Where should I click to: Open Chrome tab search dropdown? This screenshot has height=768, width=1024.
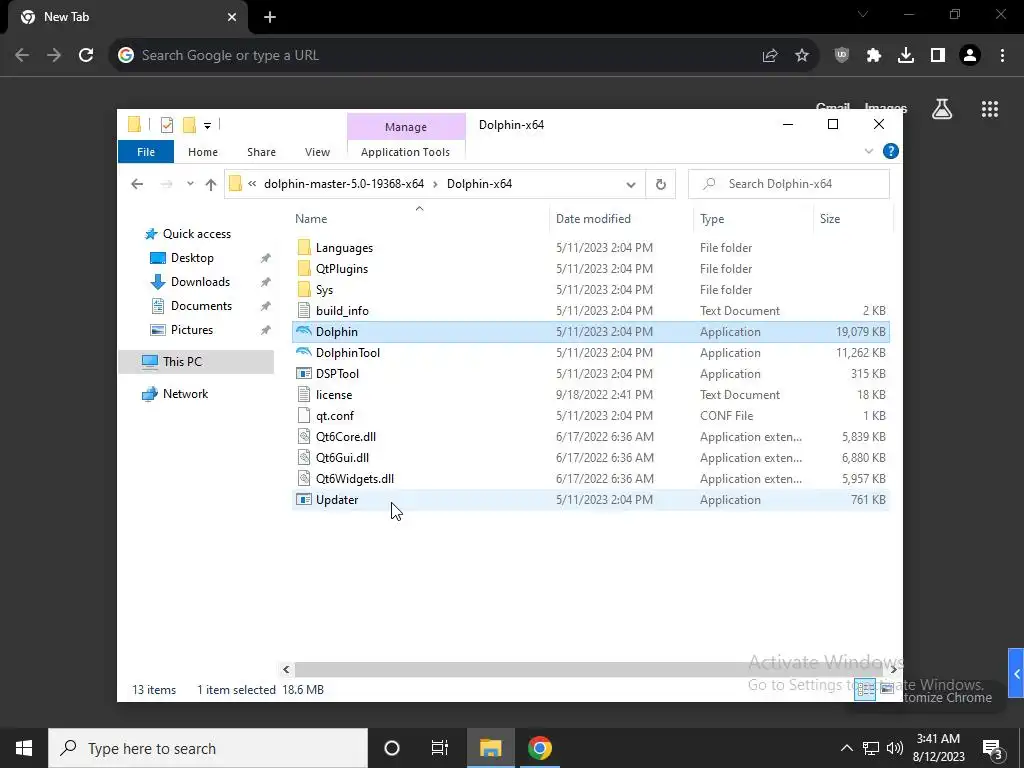[x=863, y=14]
